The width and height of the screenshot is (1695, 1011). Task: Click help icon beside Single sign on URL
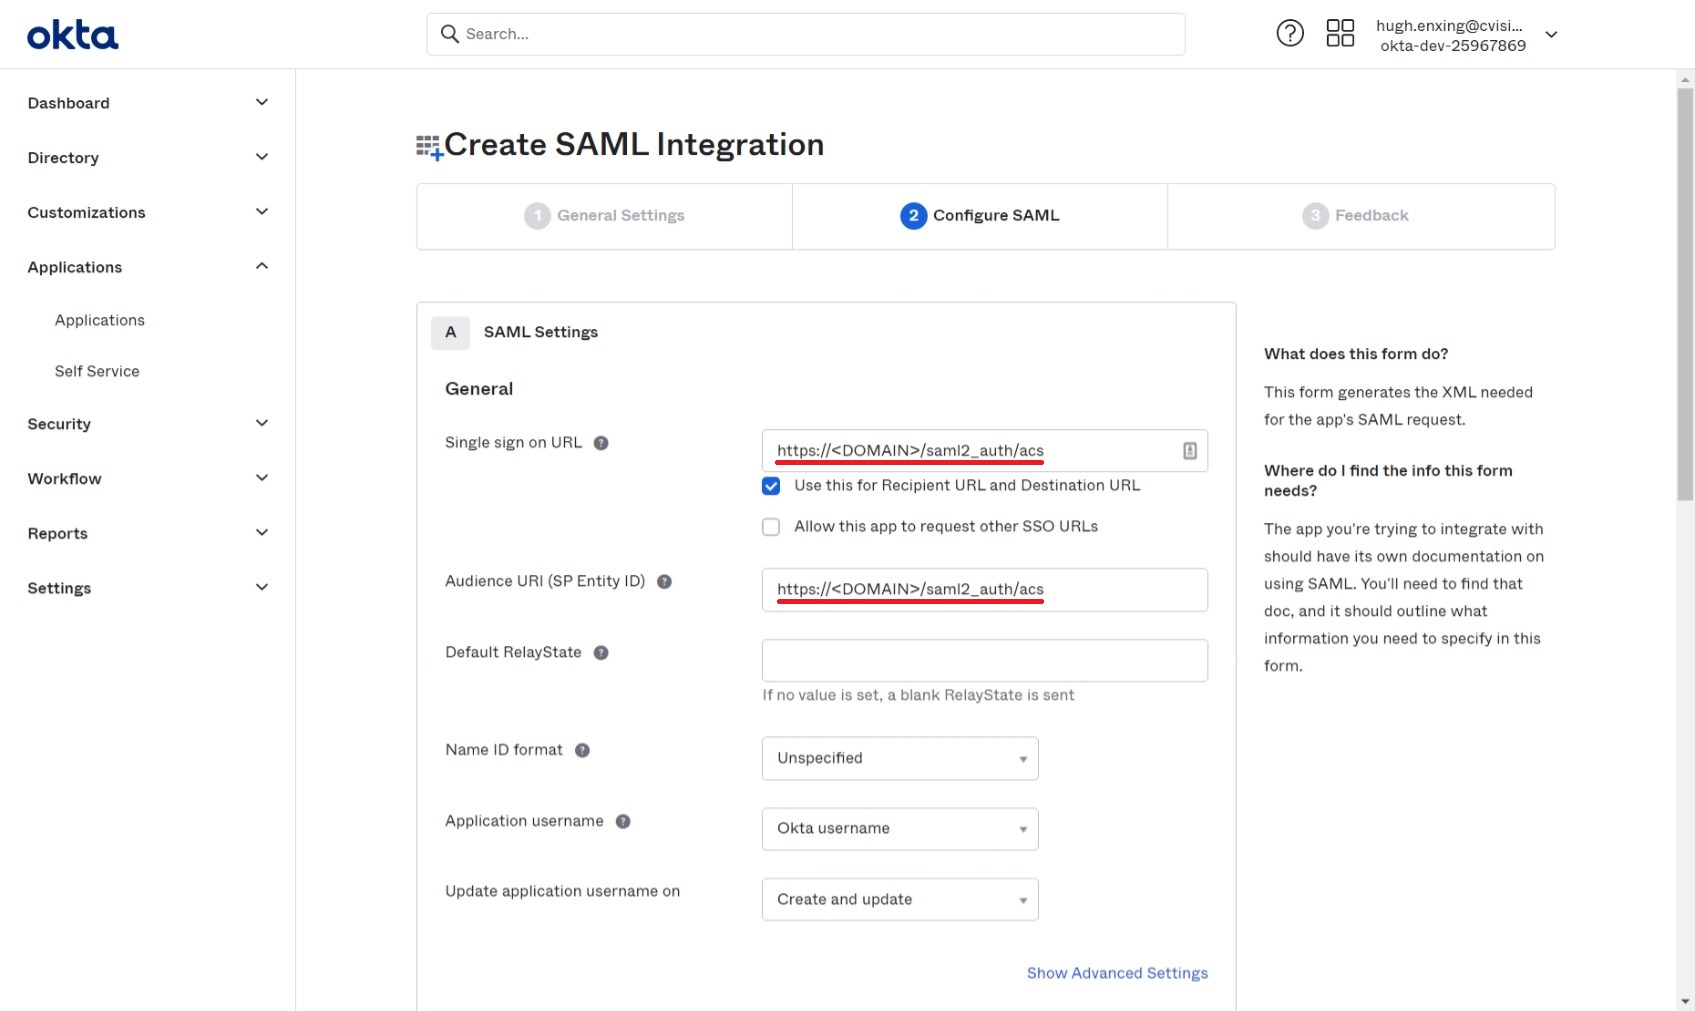[x=601, y=443]
